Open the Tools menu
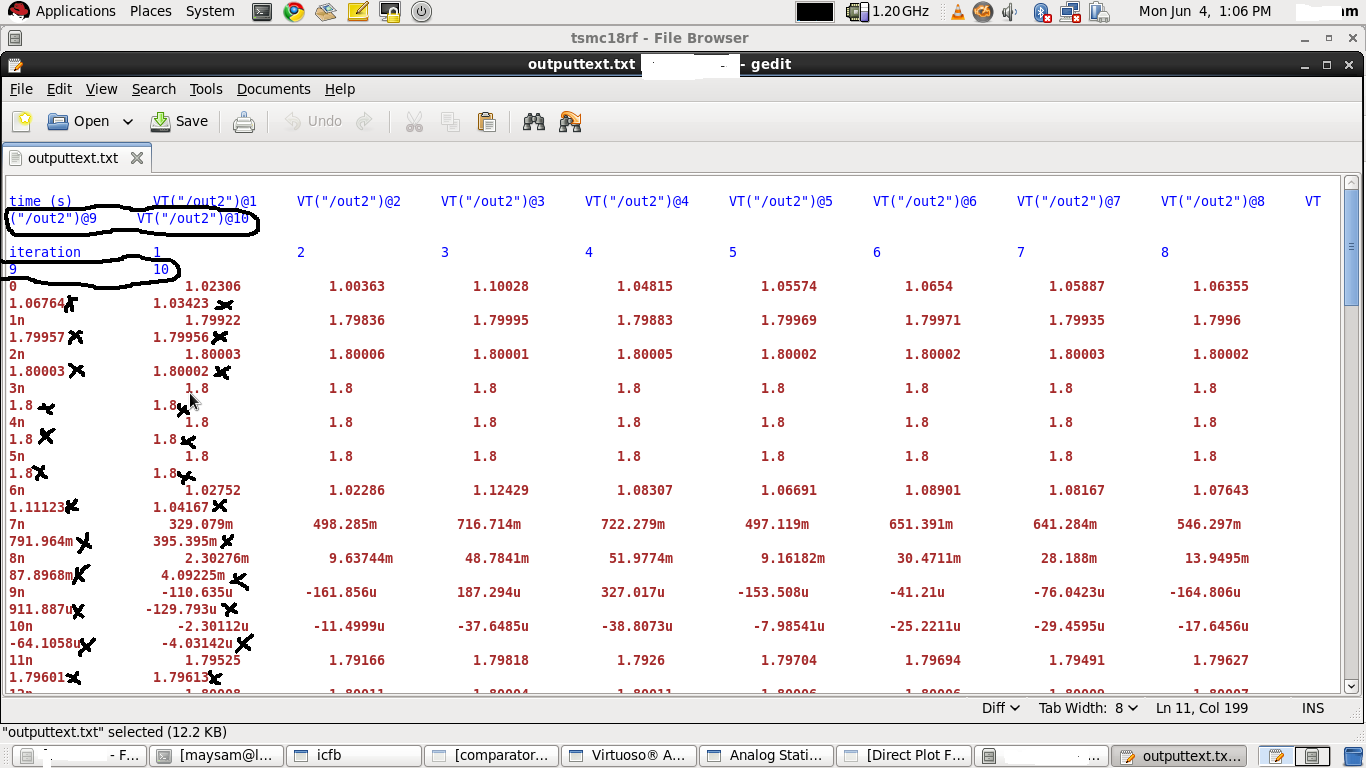This screenshot has width=1366, height=768. [206, 89]
